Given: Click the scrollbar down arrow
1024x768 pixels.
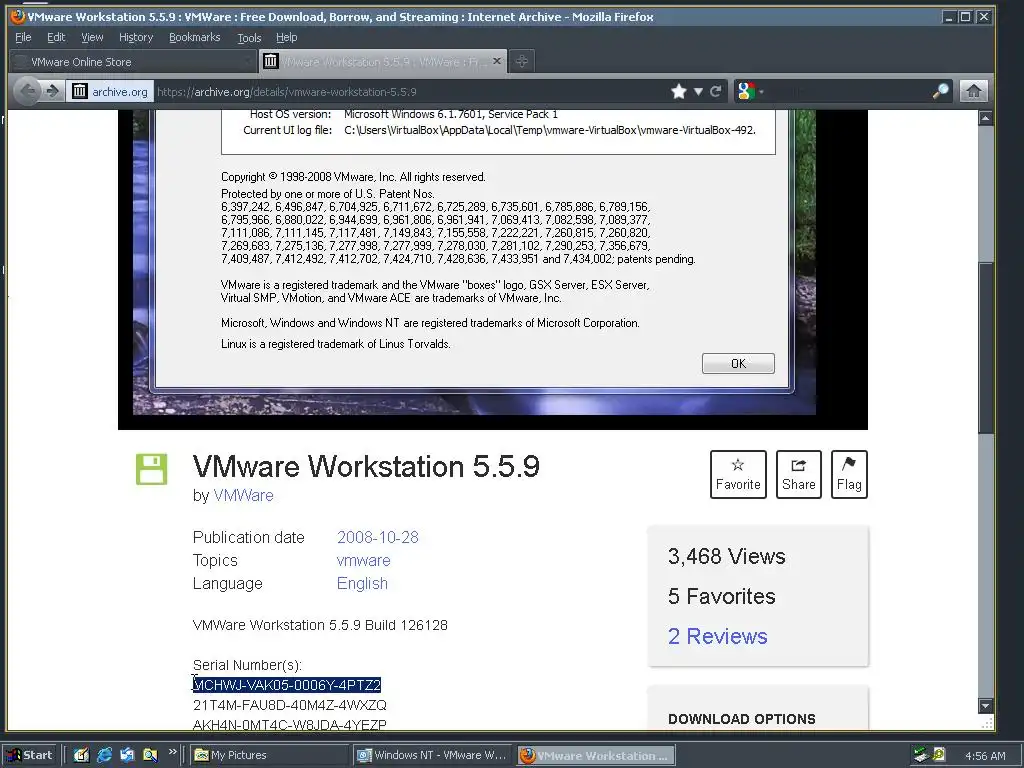Looking at the screenshot, I should (985, 706).
